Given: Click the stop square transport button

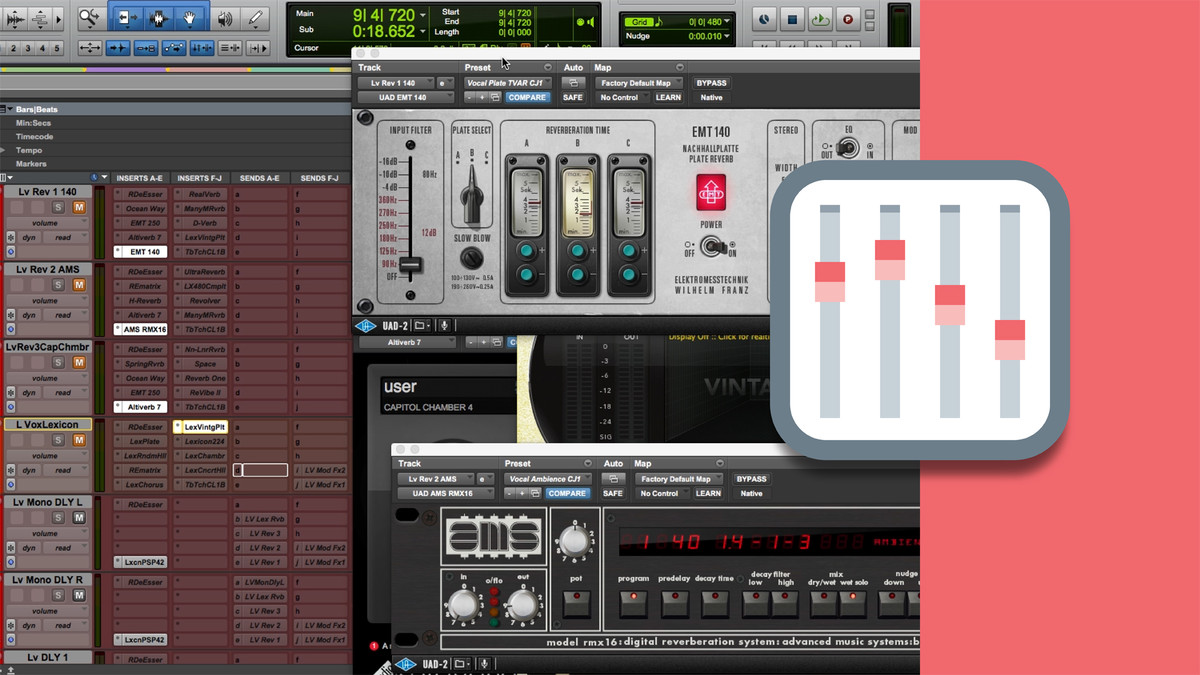Looking at the screenshot, I should [792, 18].
